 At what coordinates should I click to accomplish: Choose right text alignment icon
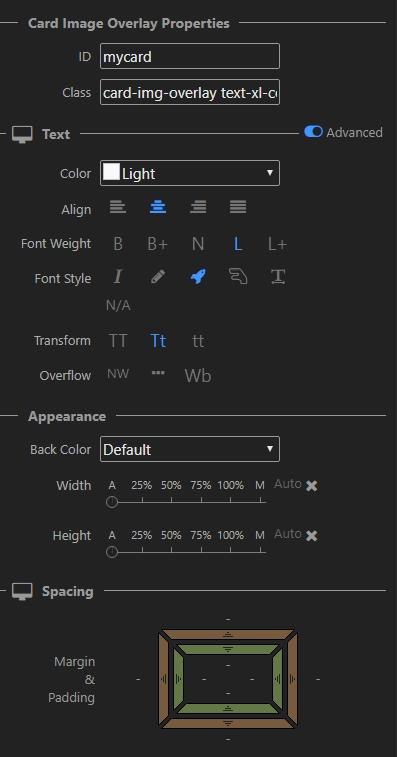click(198, 208)
